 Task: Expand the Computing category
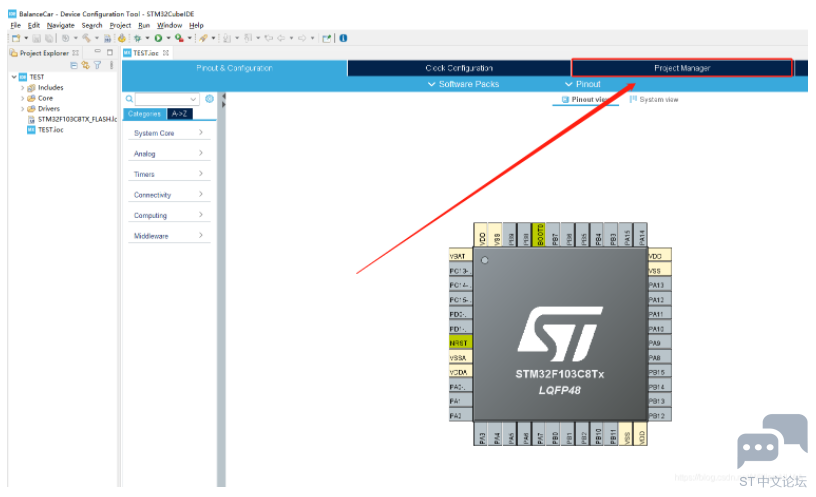pyautogui.click(x=169, y=215)
